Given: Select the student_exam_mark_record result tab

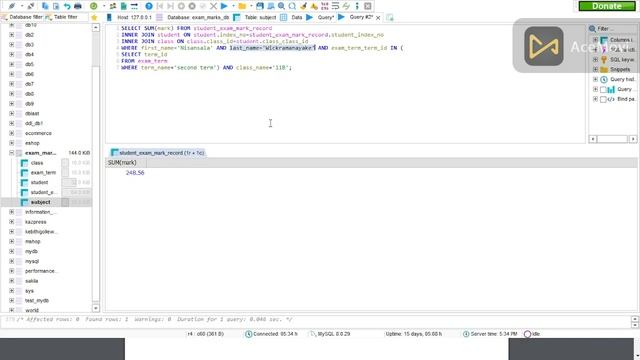Looking at the screenshot, I should (158, 153).
